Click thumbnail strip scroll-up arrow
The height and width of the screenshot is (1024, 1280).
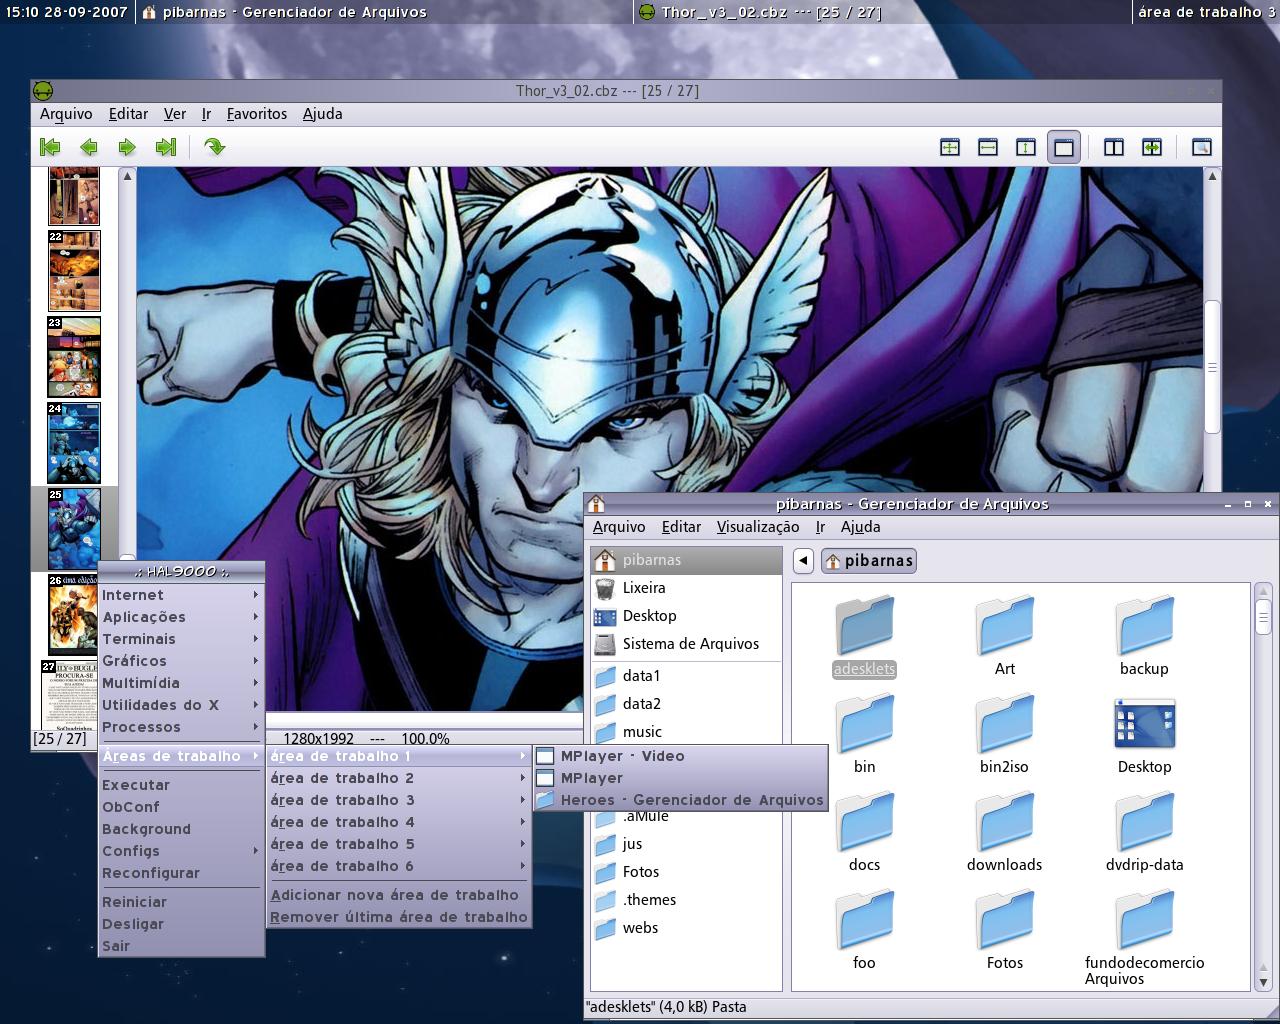127,176
